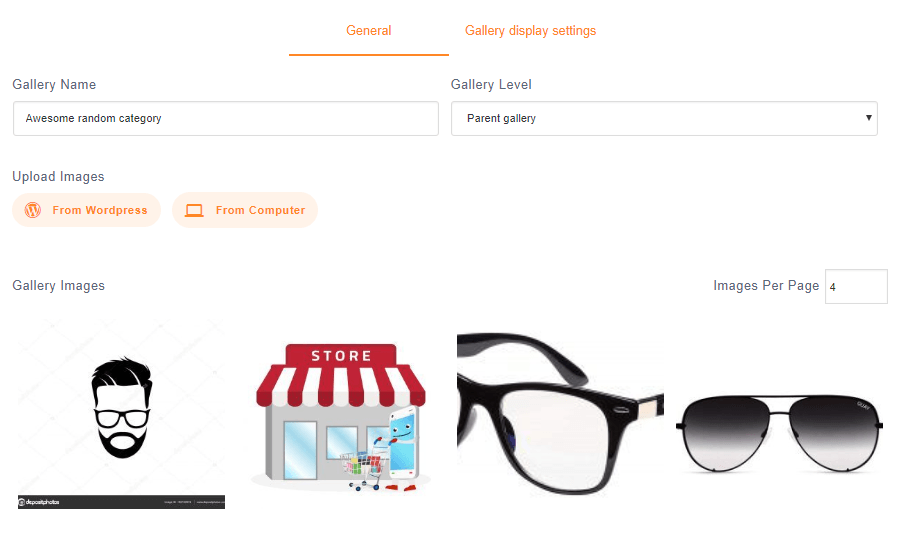Choose the black eyeglasses frame thumbnail
Viewport: 901px width, 539px height.
pyautogui.click(x=560, y=413)
